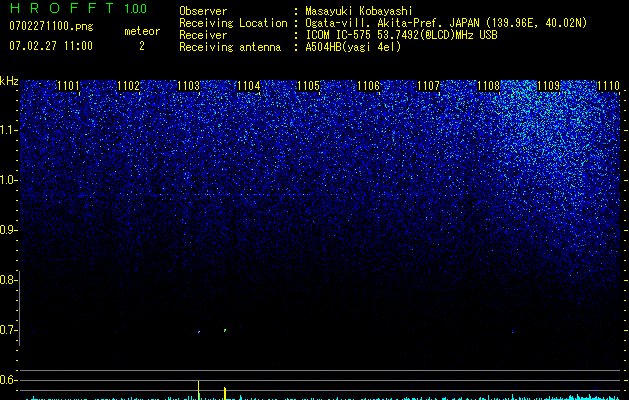Click the 1102 time marker
629x400 pixels.
coord(128,86)
